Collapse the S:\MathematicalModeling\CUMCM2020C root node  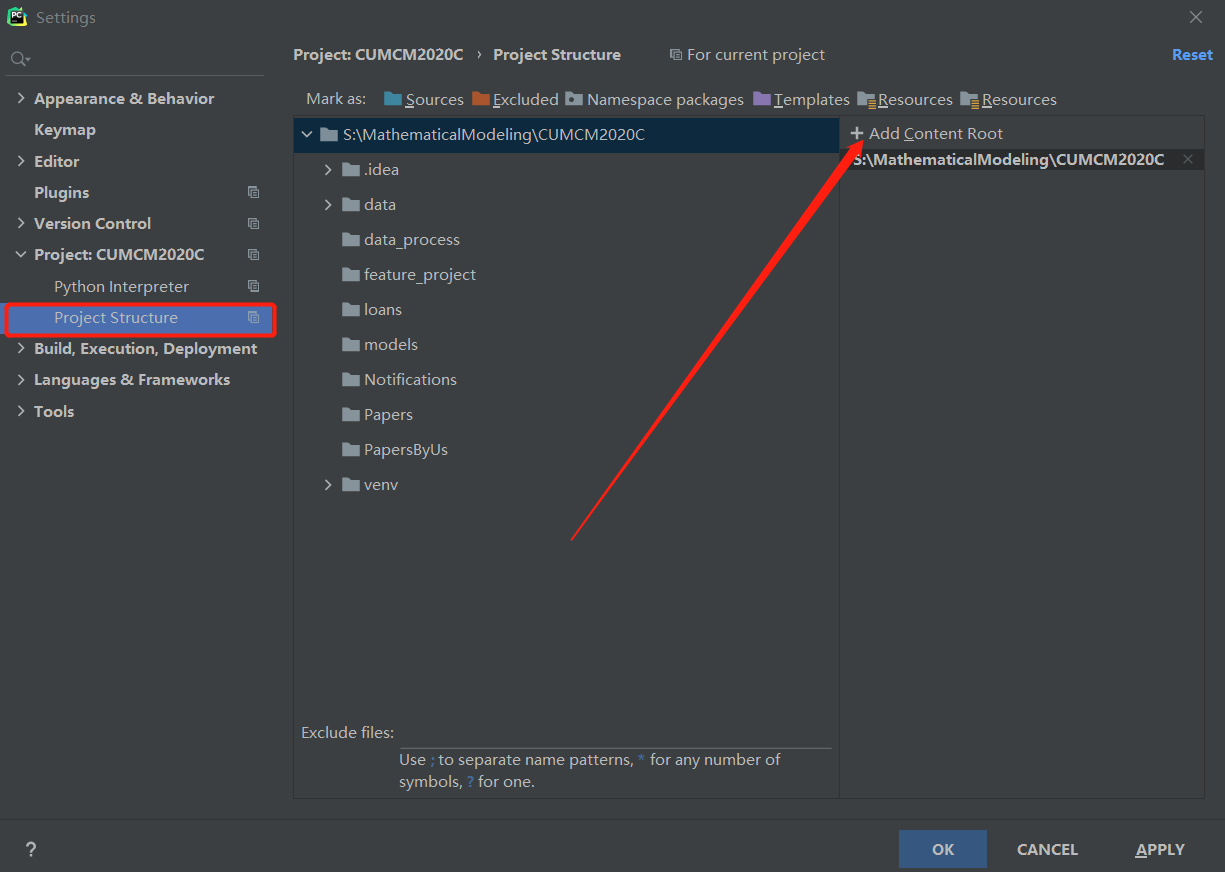point(307,134)
